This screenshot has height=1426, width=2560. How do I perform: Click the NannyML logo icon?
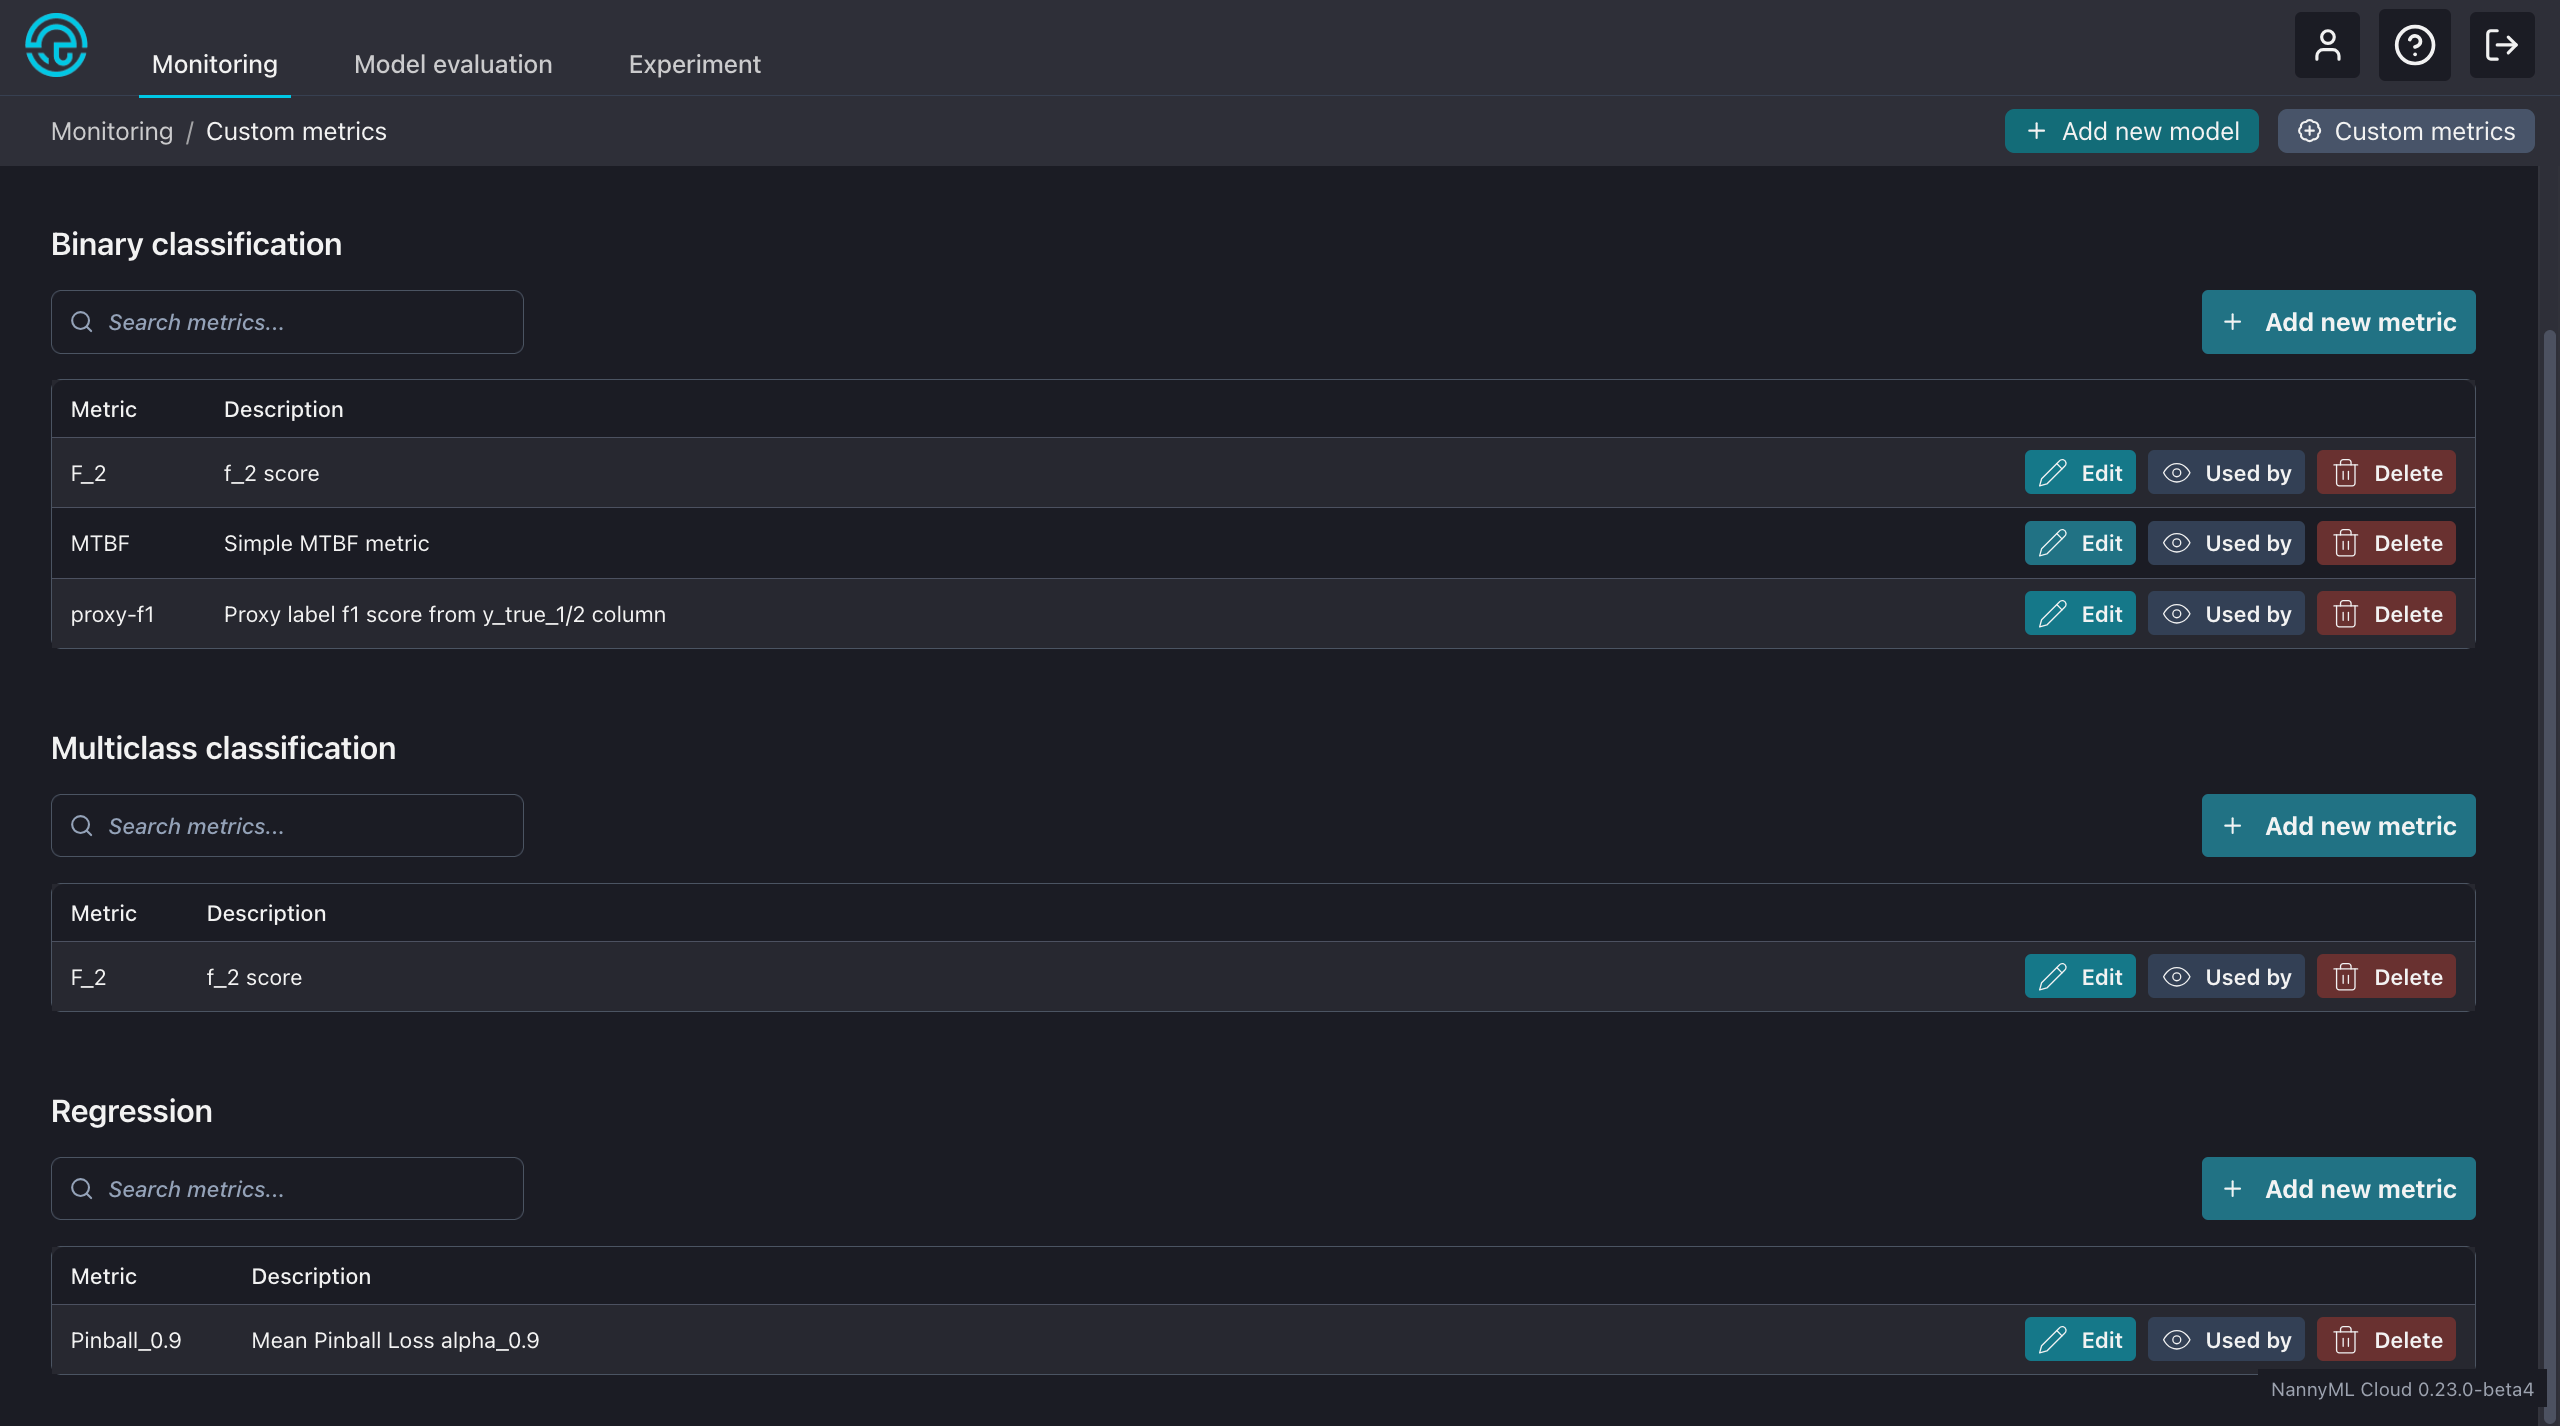(56, 45)
